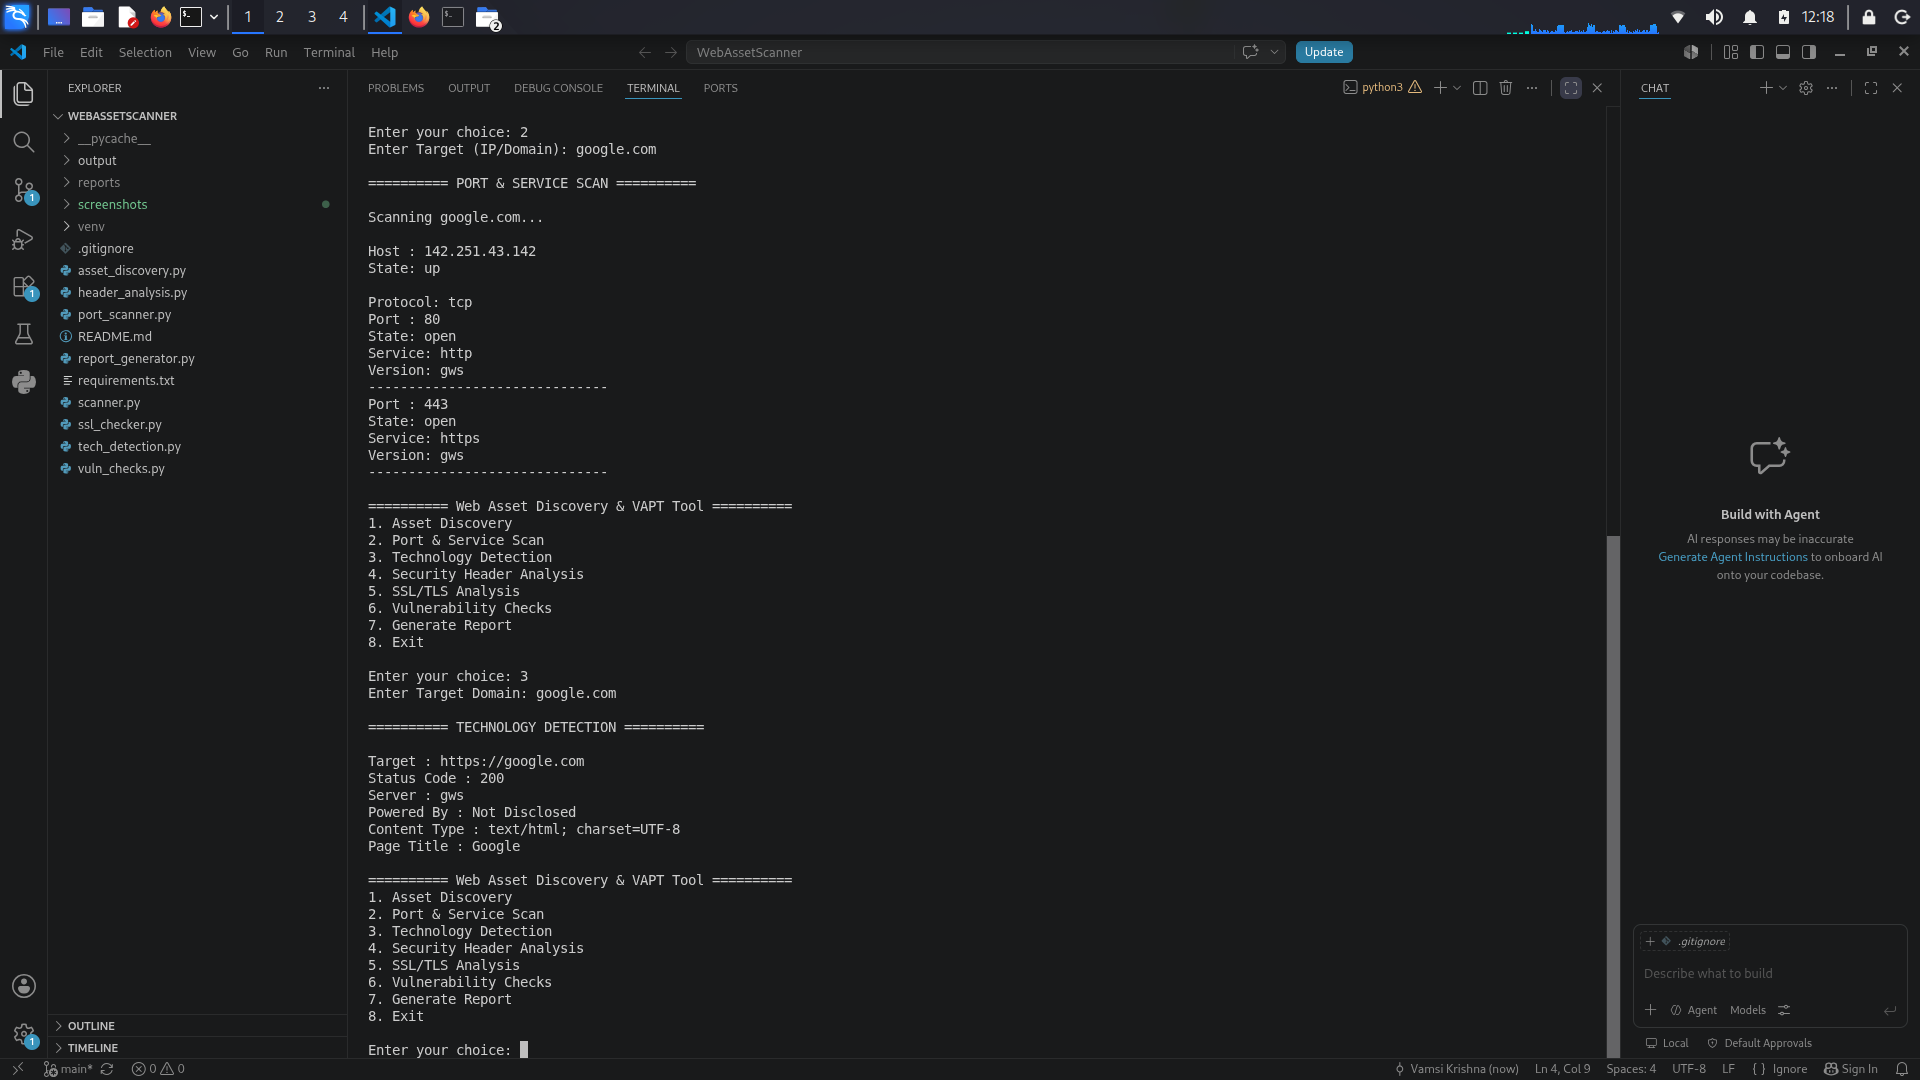Viewport: 1920px width, 1080px height.
Task: Open the main* branch picker
Action: (68, 1069)
